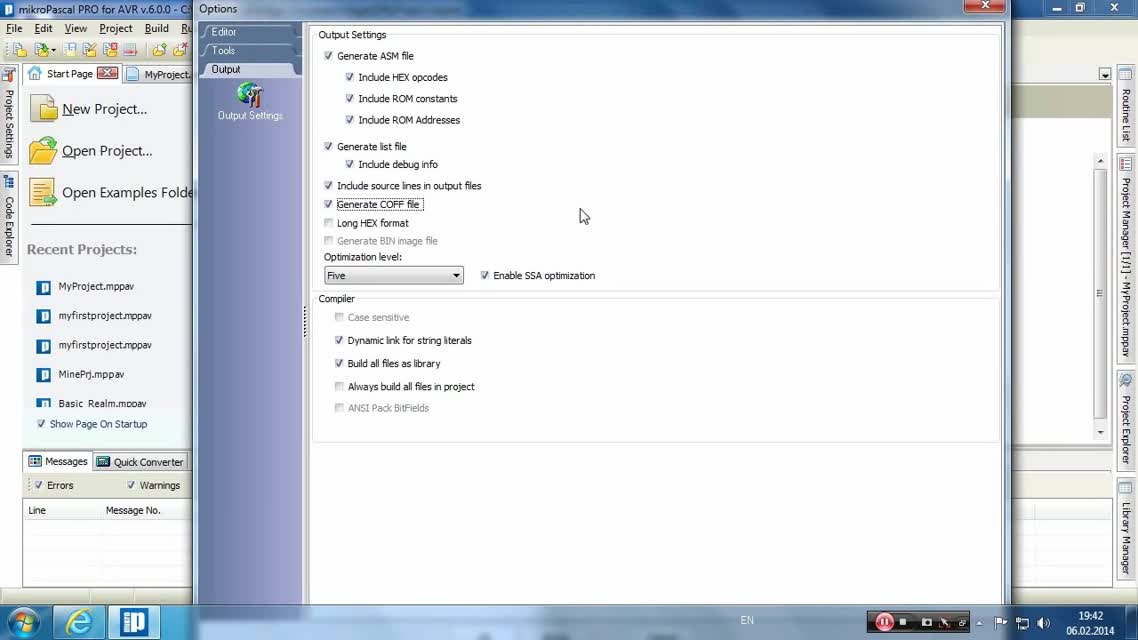The image size is (1138, 640).
Task: Switch to the Quick Converter tab
Action: (141, 462)
